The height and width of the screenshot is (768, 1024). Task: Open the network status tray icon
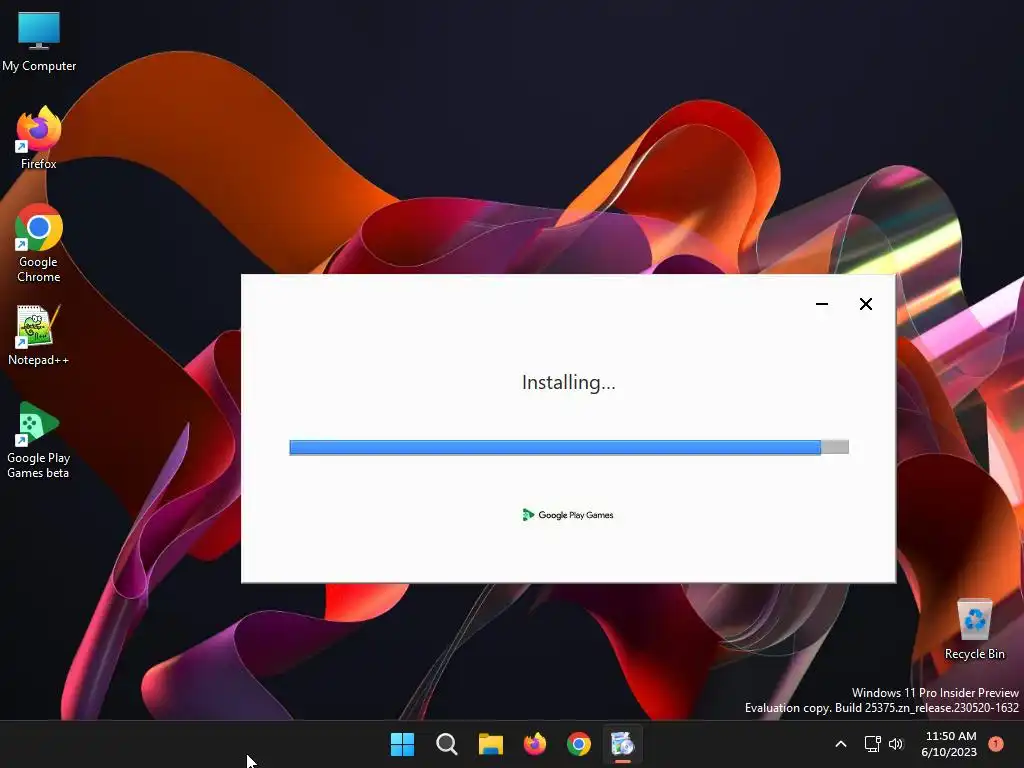pyautogui.click(x=872, y=744)
